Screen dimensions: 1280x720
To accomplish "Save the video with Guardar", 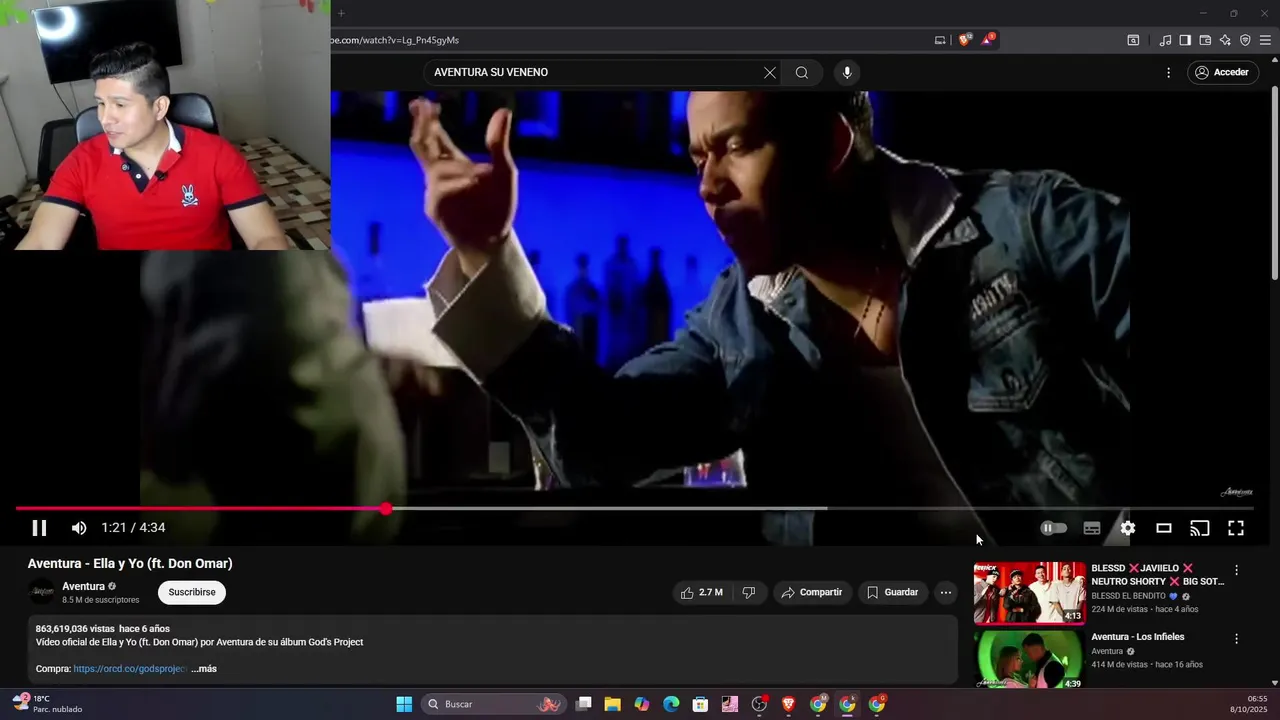I will click(892, 592).
